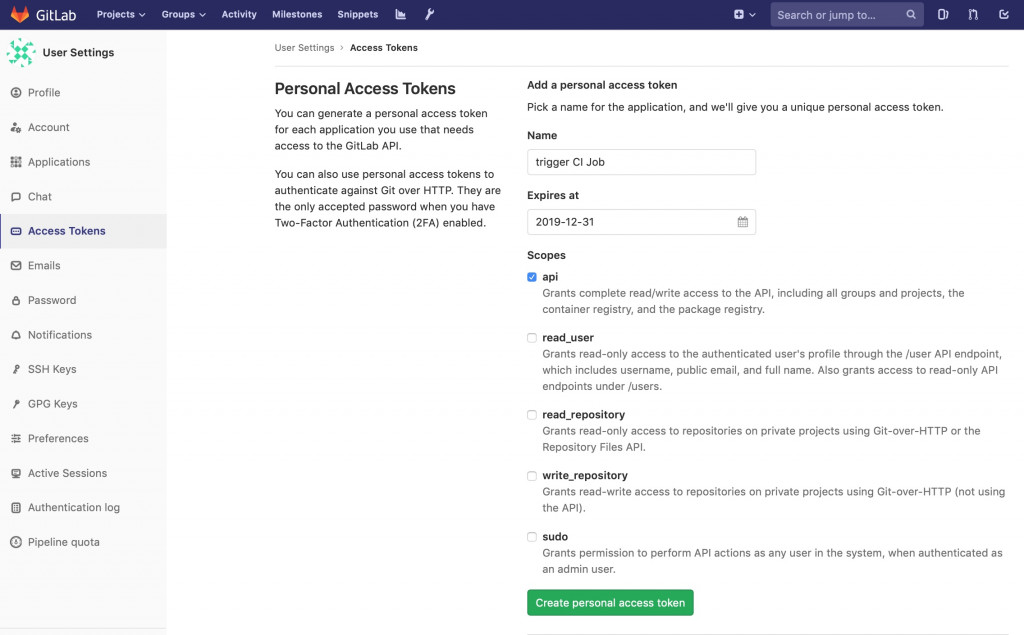1024x635 pixels.
Task: Expand the Projects dropdown menu
Action: tap(121, 15)
